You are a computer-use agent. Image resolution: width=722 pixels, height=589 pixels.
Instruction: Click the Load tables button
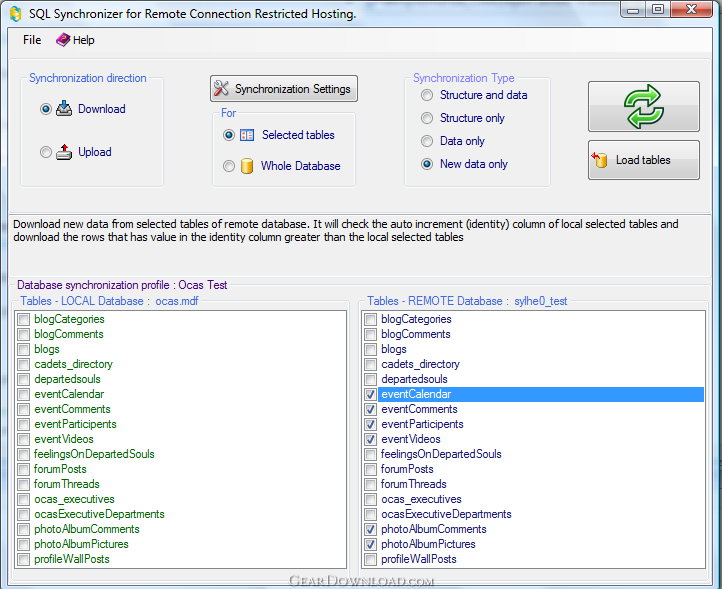(x=643, y=160)
